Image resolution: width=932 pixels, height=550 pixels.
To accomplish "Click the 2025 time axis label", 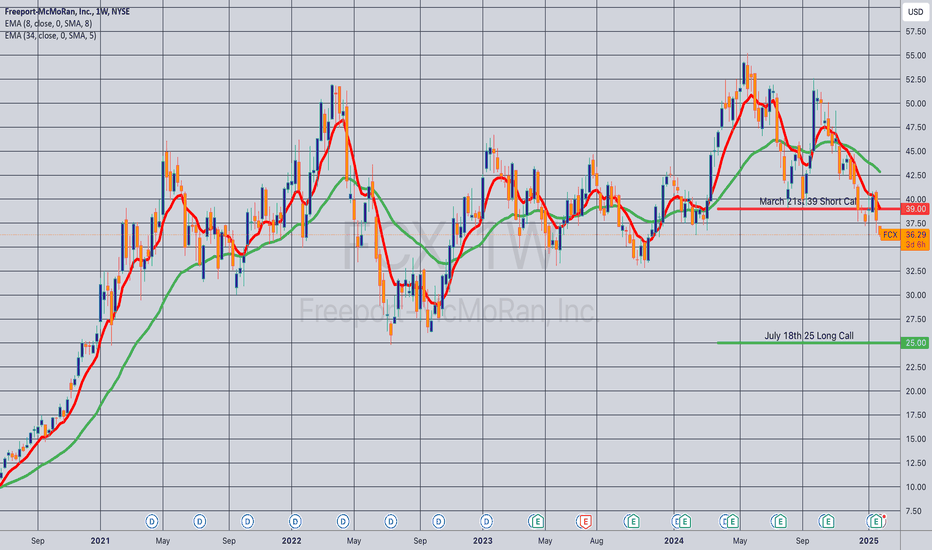I will 869,540.
